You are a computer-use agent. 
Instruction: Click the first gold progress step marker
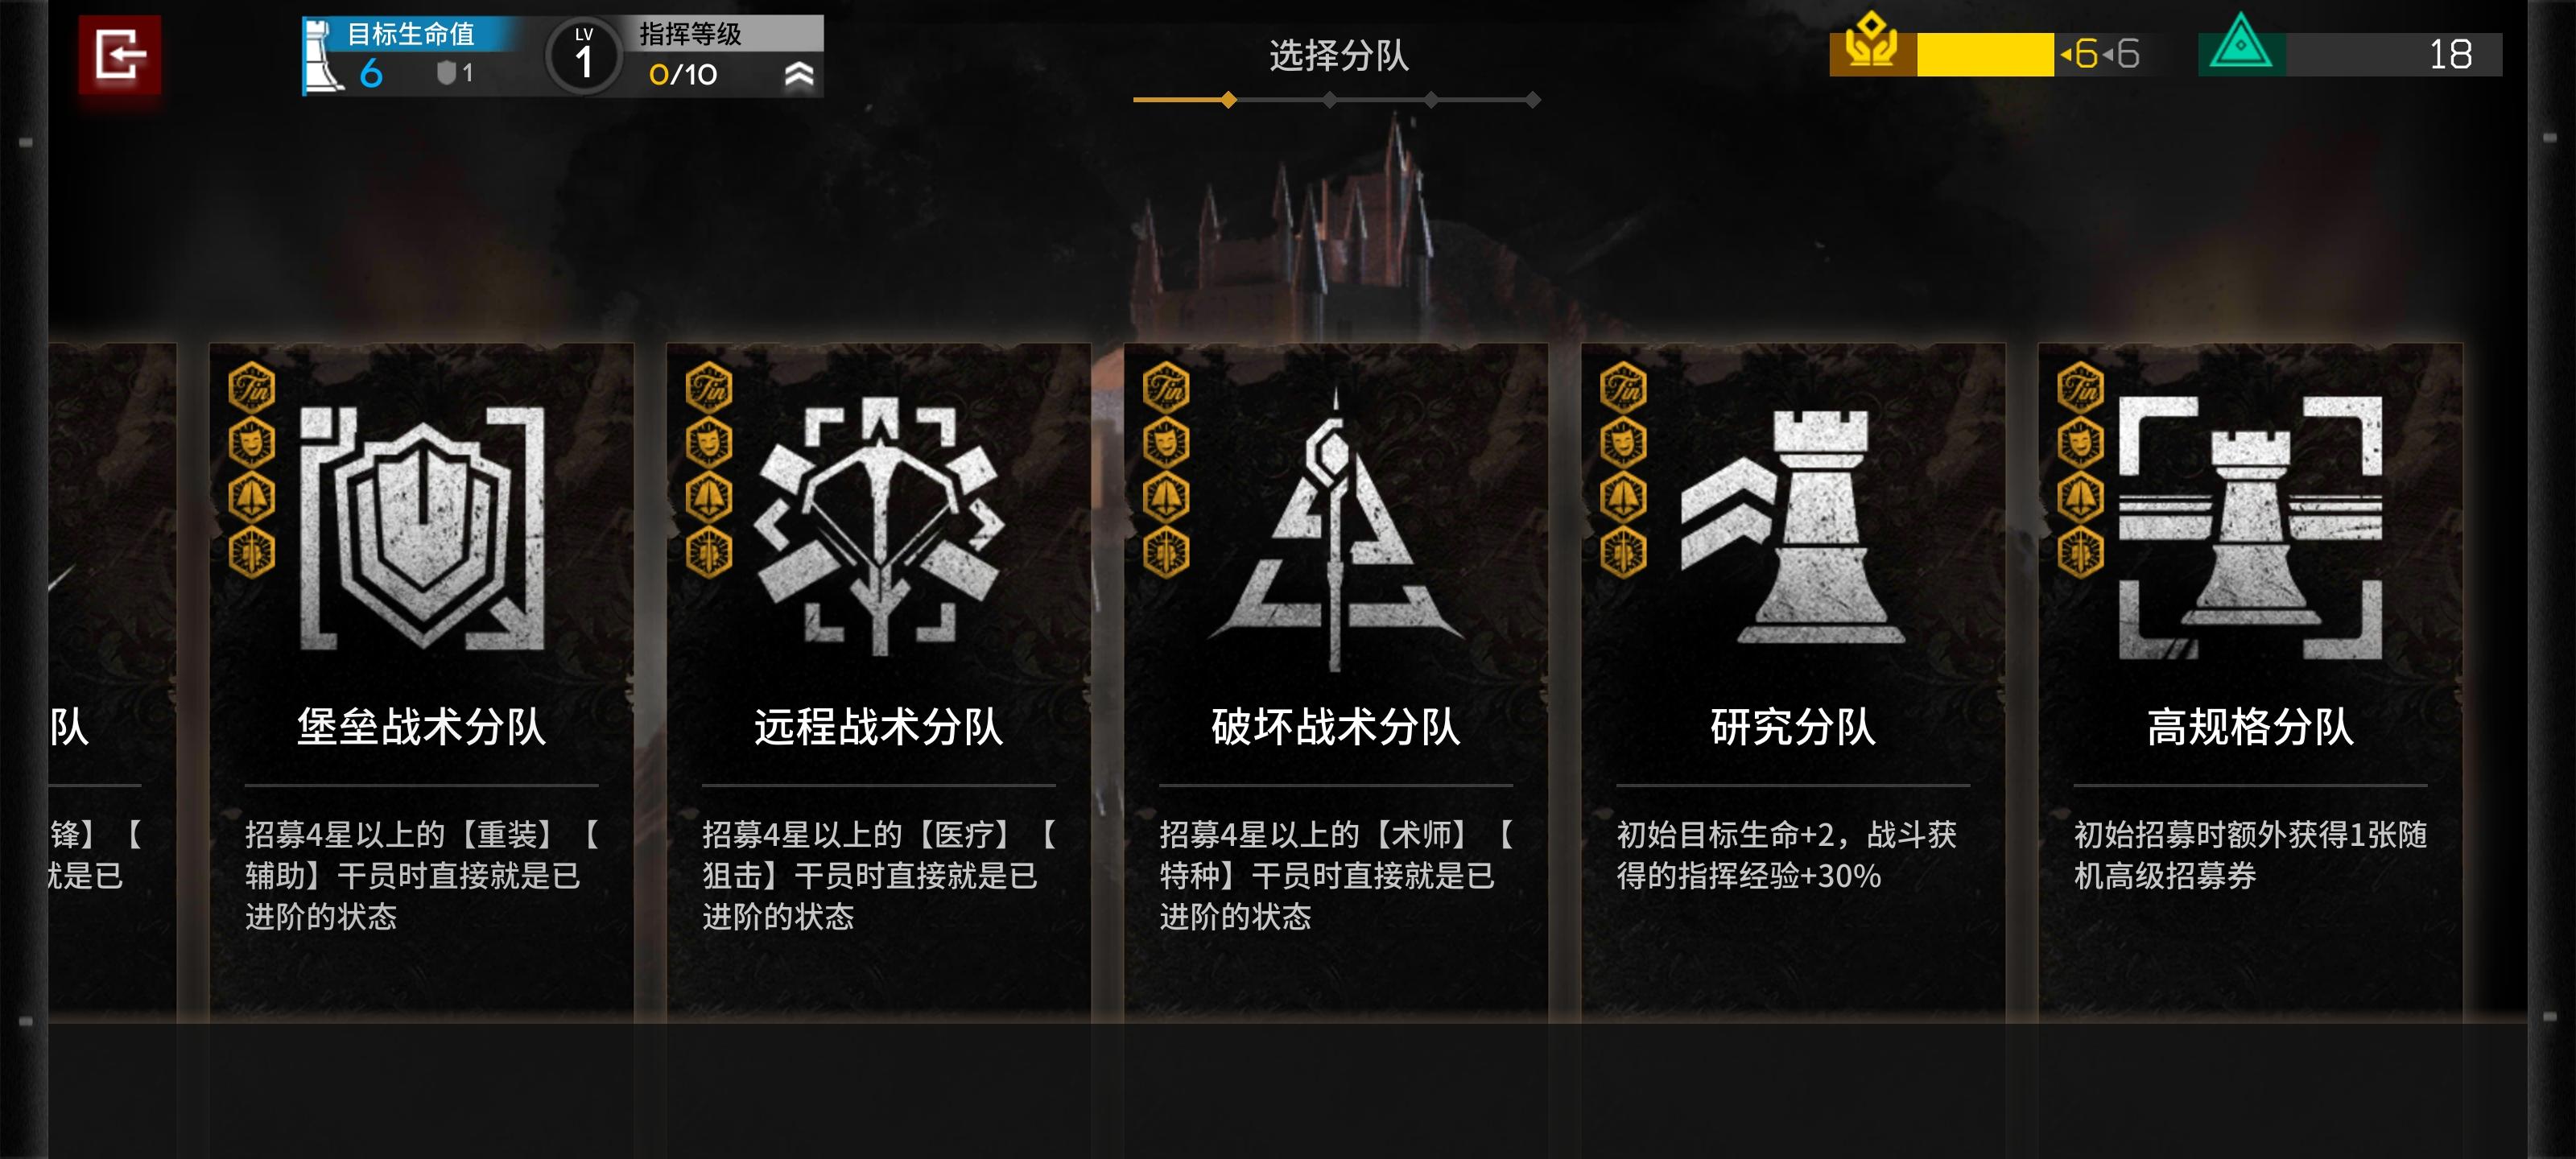[1228, 100]
